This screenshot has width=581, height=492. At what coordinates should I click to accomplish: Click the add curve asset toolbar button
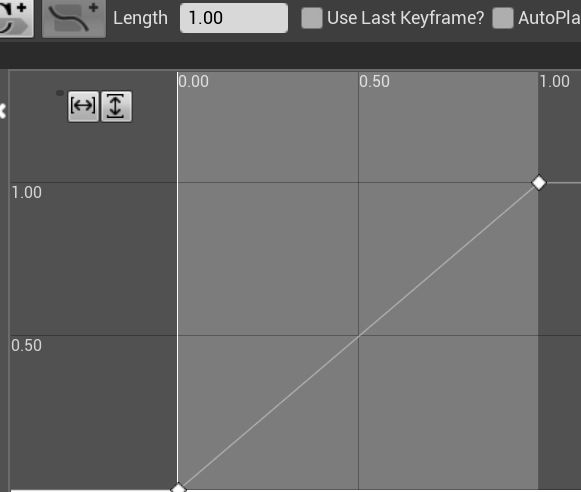point(74,19)
